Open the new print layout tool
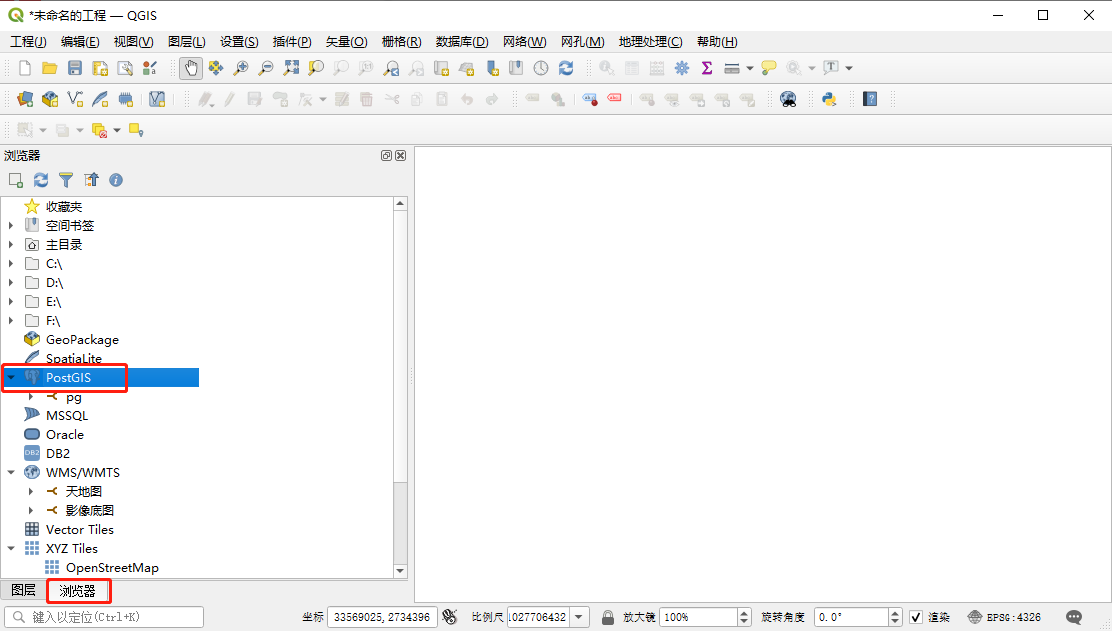Image resolution: width=1112 pixels, height=631 pixels. point(100,68)
